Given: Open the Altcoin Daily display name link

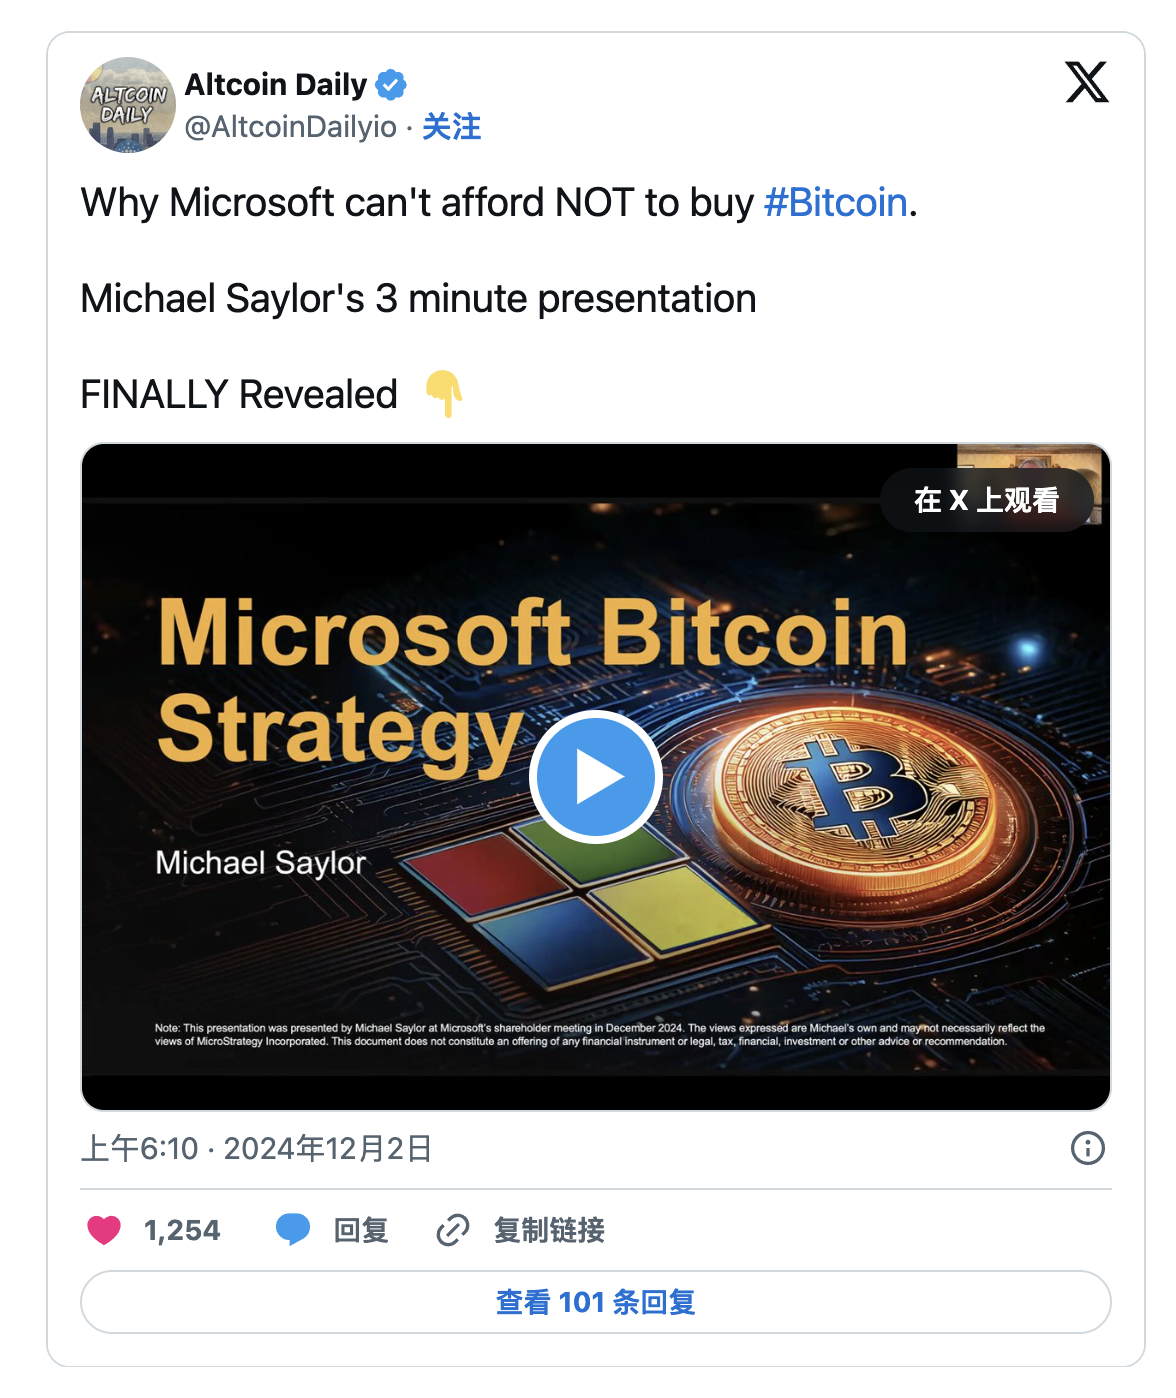Looking at the screenshot, I should pos(276,85).
